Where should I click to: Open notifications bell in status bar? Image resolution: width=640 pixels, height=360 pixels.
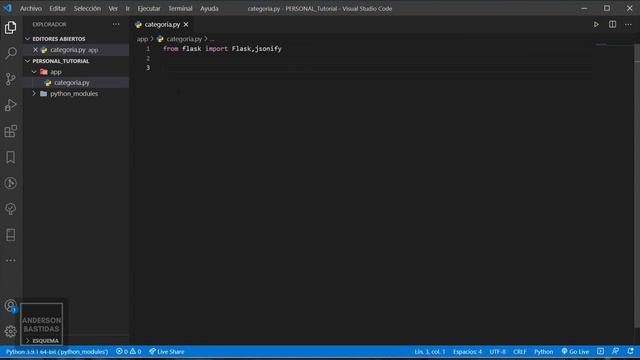tap(631, 351)
